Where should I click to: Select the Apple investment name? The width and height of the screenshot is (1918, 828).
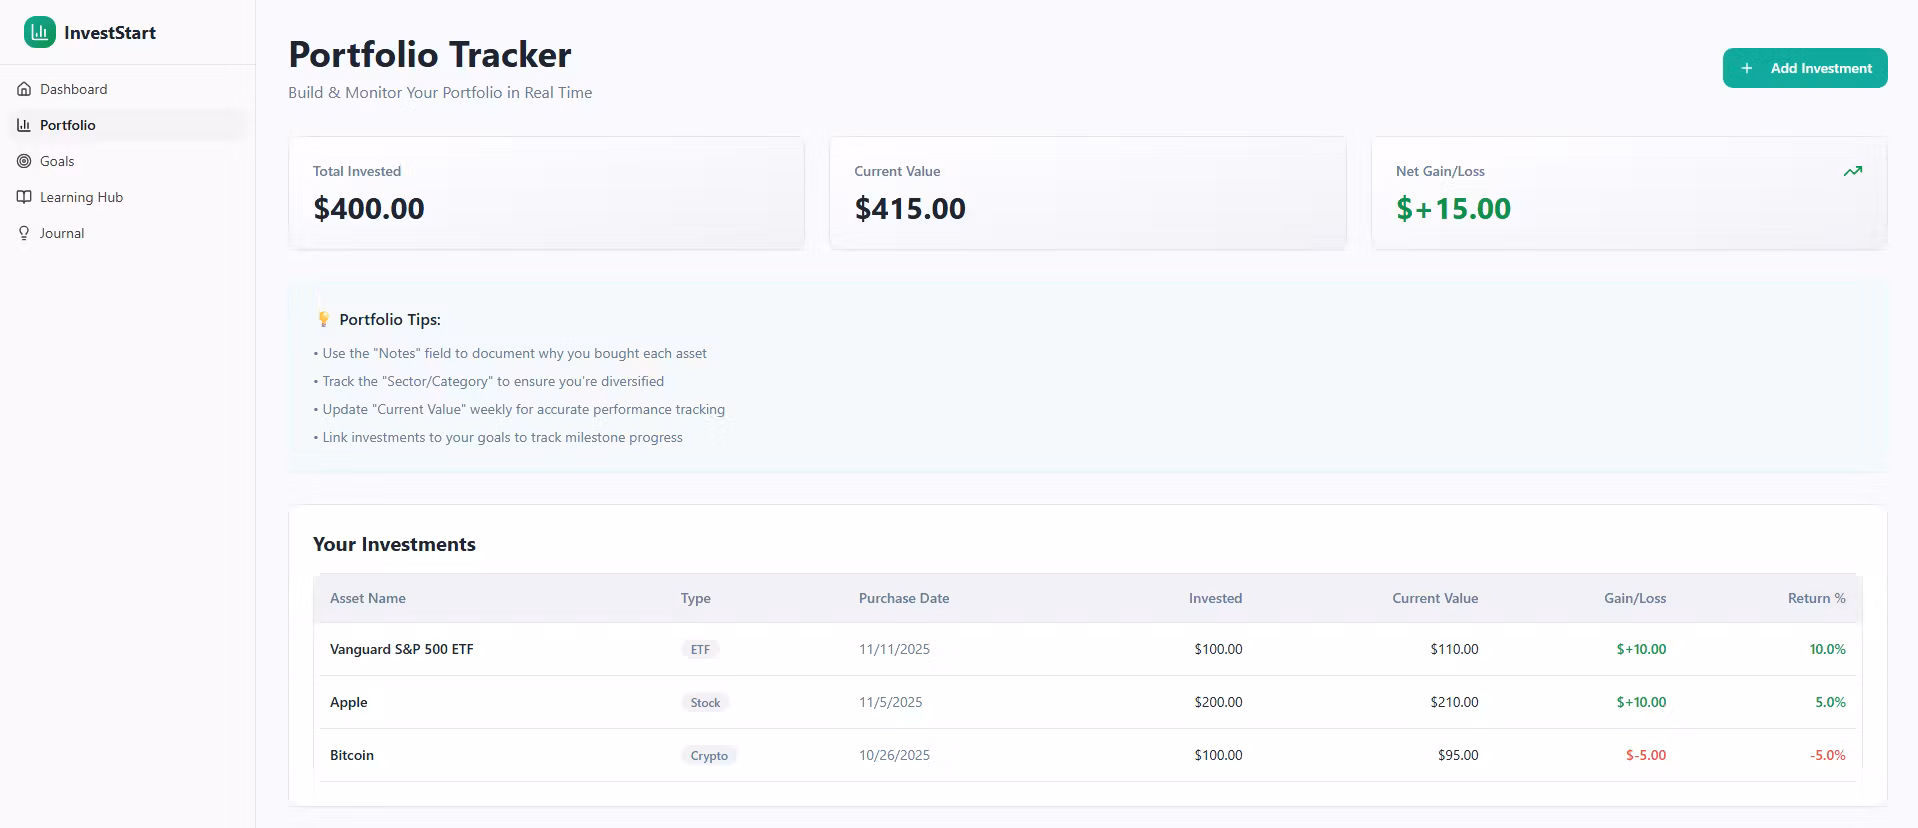(348, 702)
